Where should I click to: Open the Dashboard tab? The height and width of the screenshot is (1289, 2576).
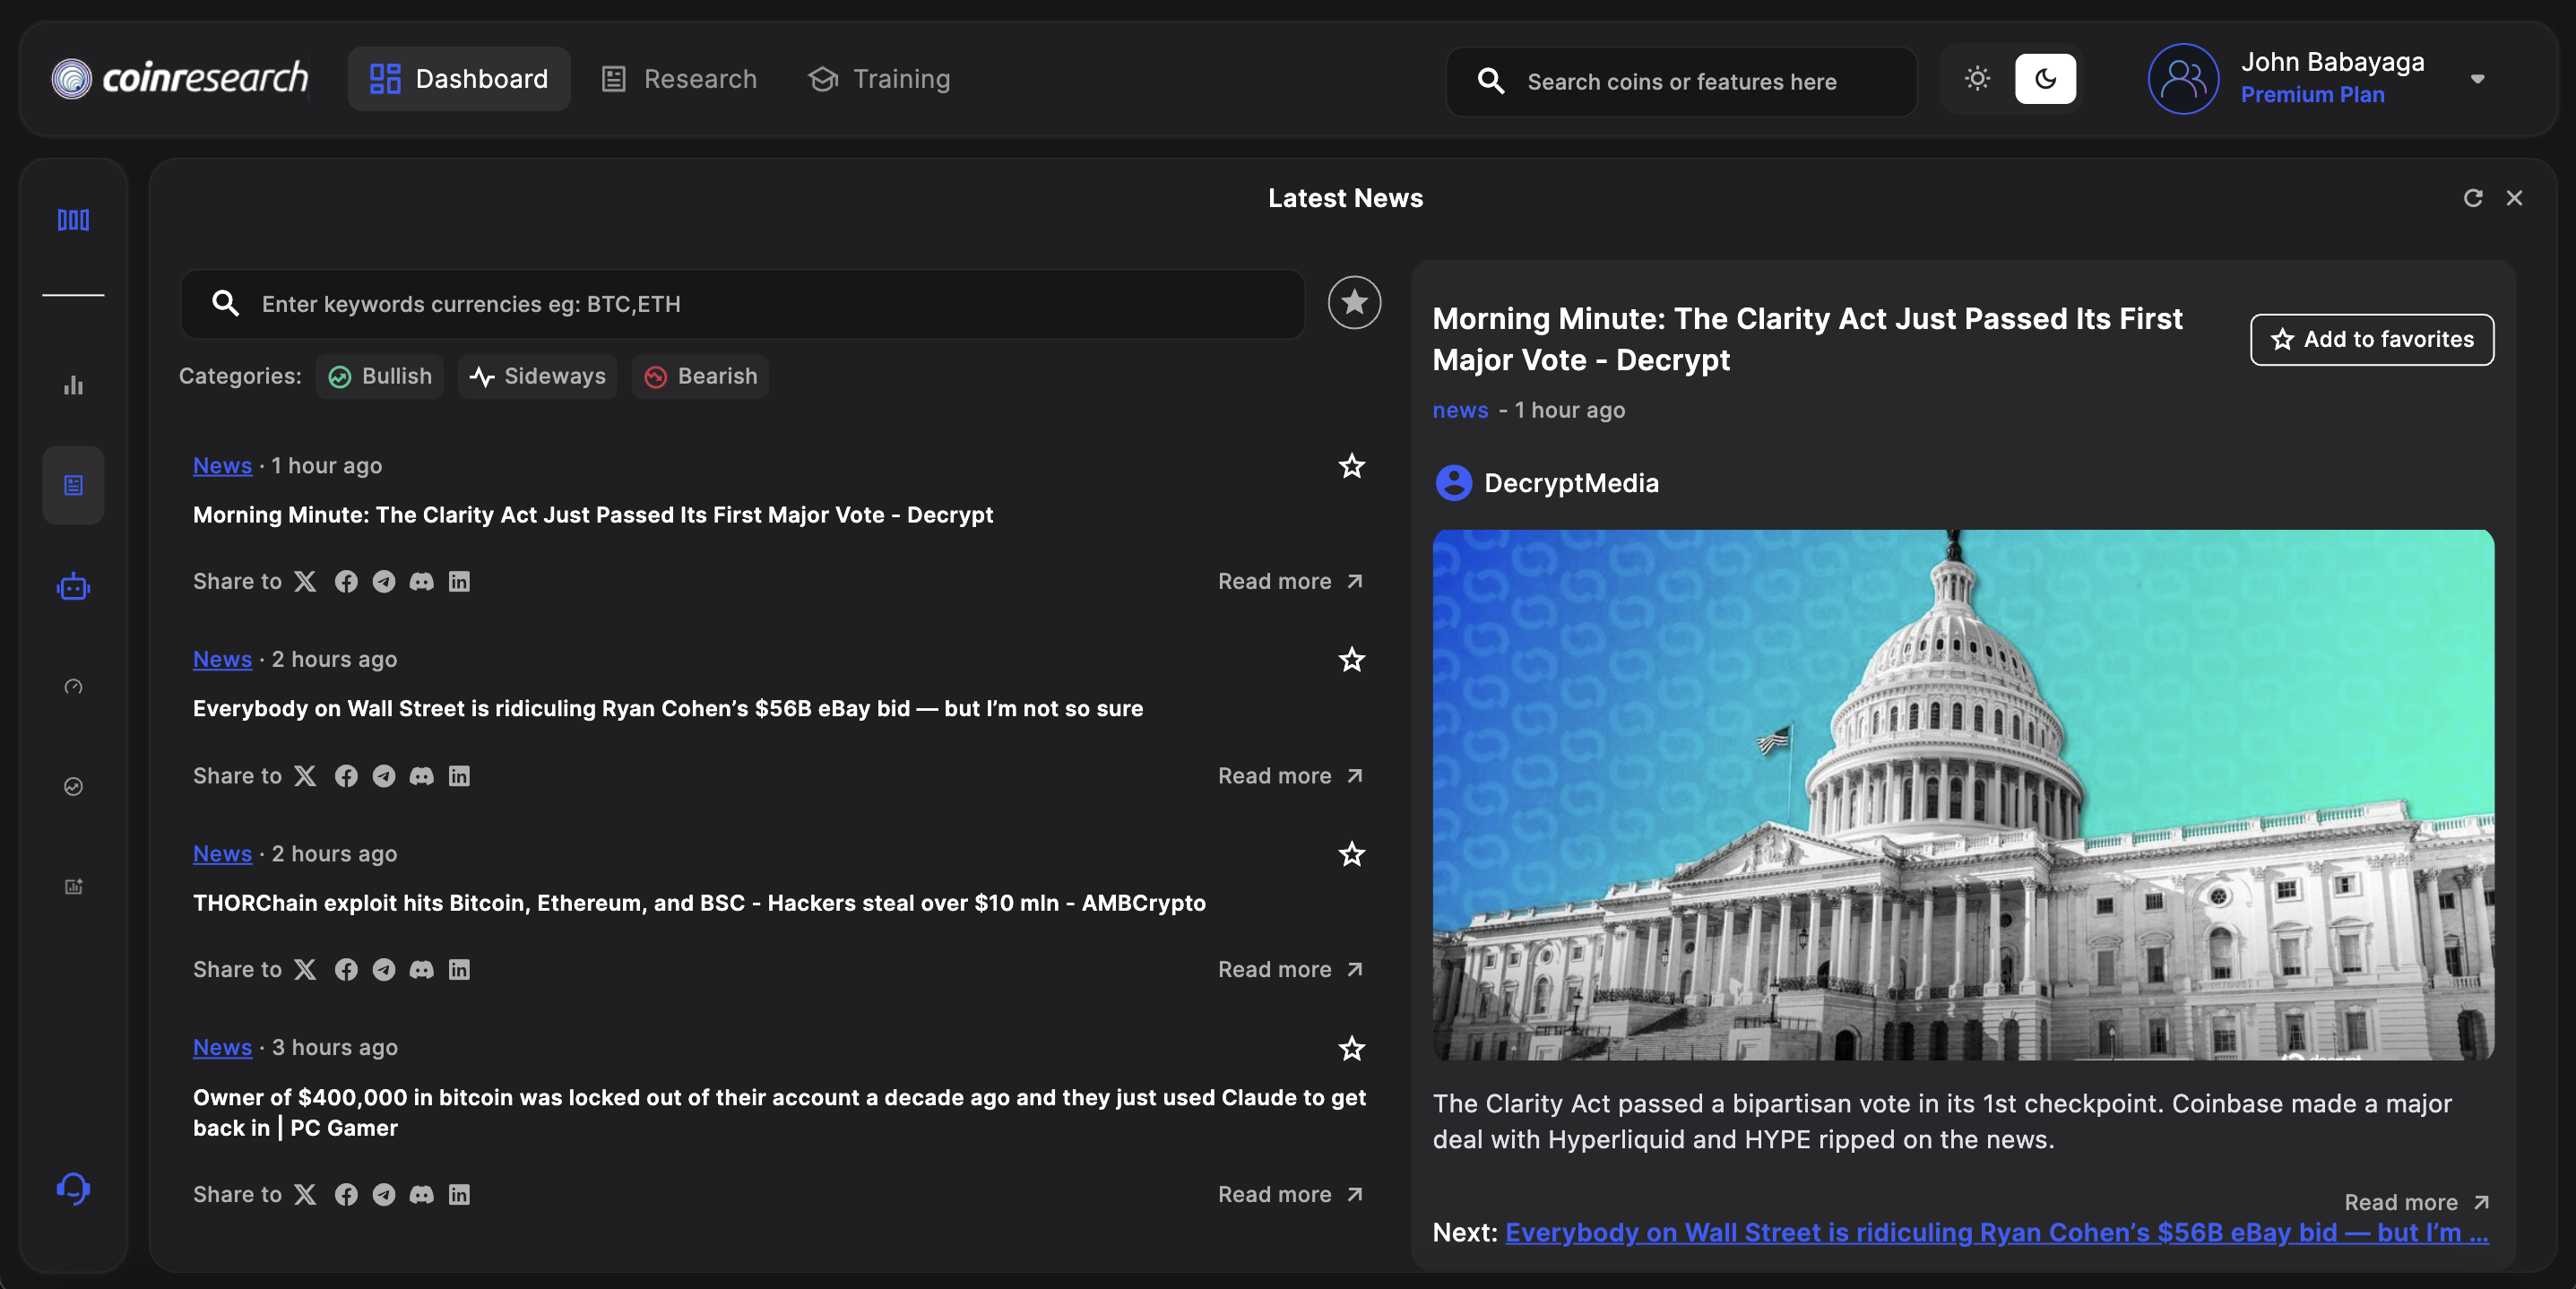tap(459, 78)
